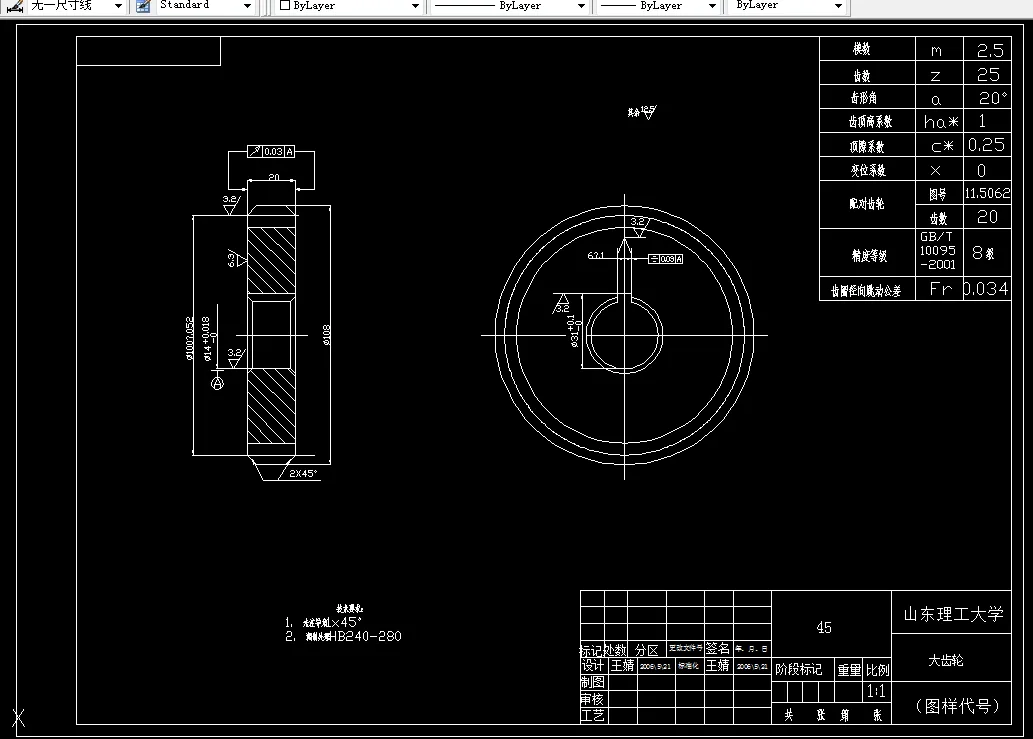Select the 制图 row label

click(x=593, y=682)
